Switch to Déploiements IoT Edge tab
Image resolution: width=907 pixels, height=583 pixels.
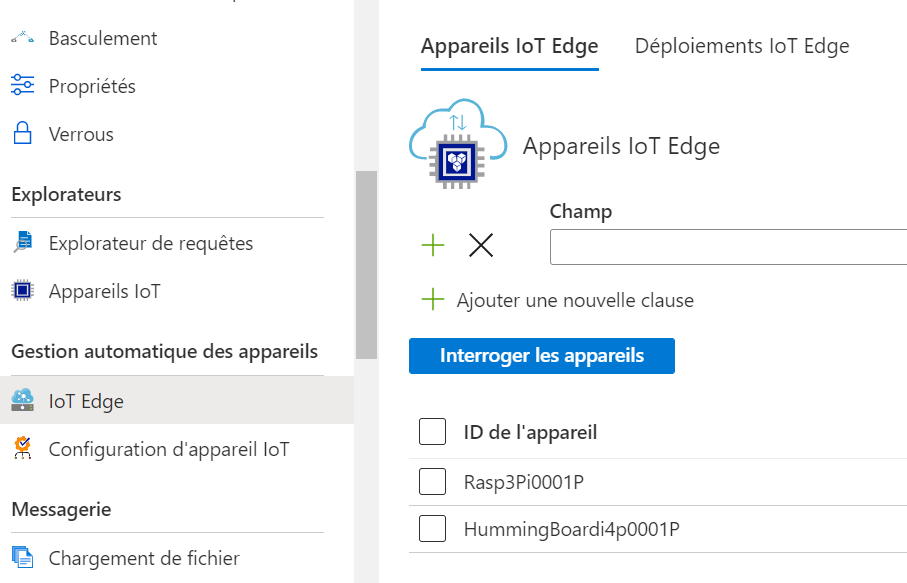point(742,46)
